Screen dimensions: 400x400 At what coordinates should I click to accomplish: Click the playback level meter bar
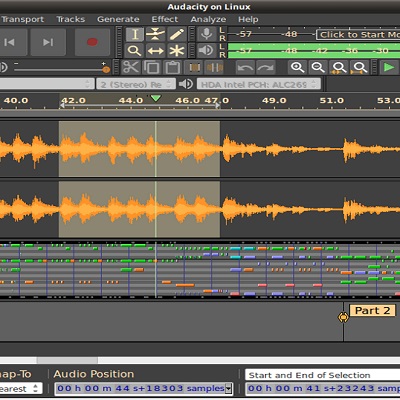[314, 51]
